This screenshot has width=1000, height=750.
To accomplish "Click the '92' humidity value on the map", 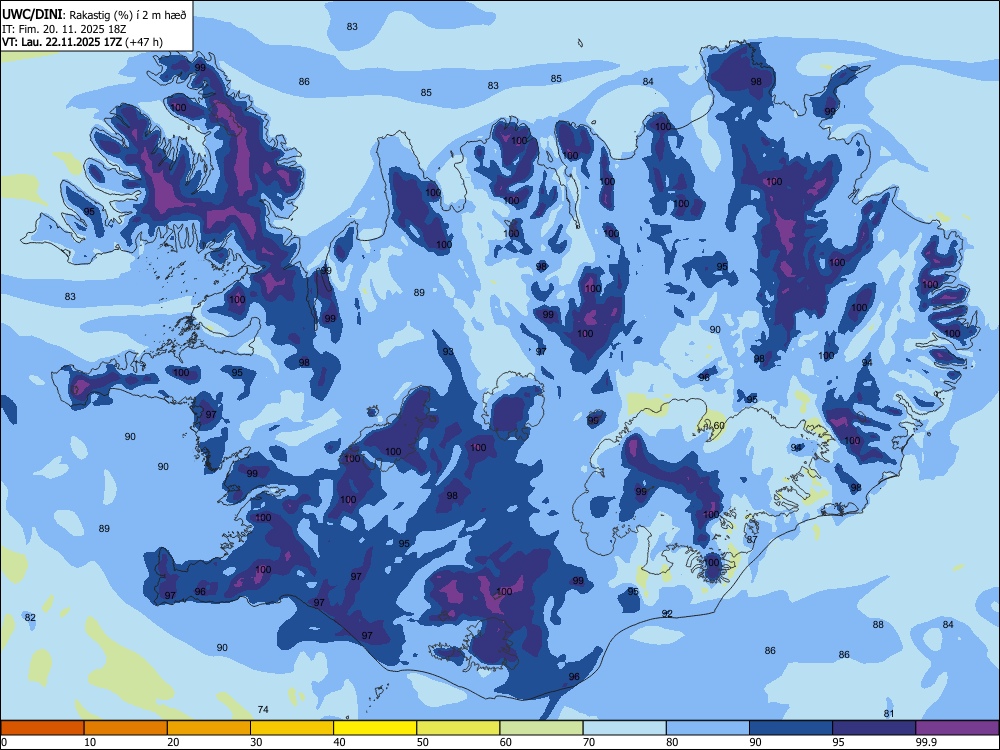I will coord(667,614).
